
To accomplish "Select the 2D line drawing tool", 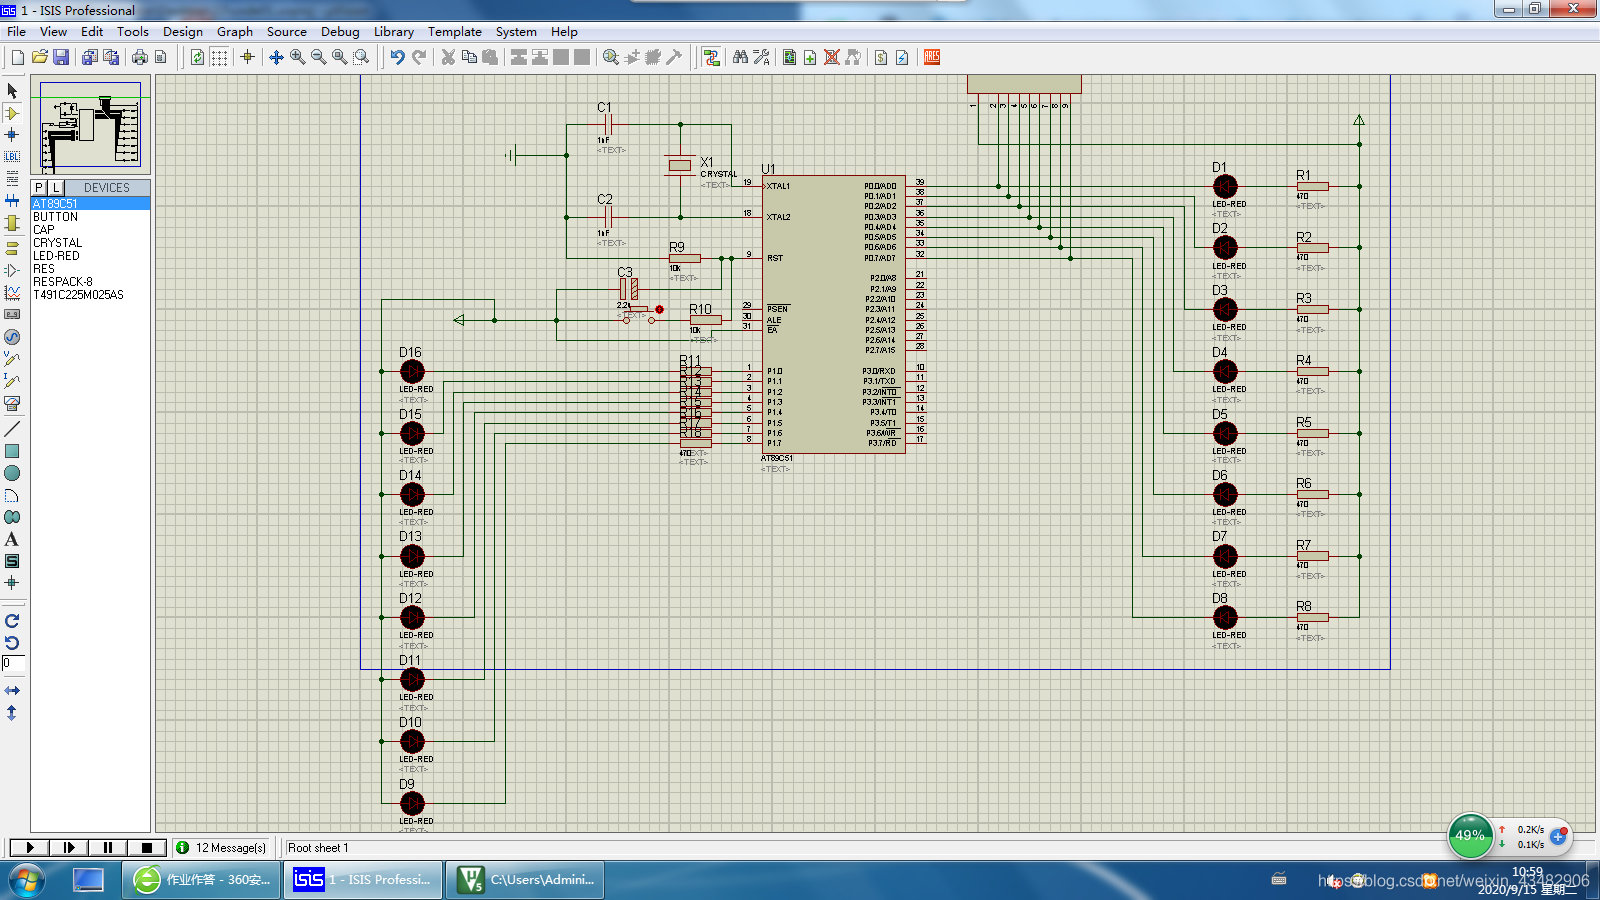I will pos(12,429).
